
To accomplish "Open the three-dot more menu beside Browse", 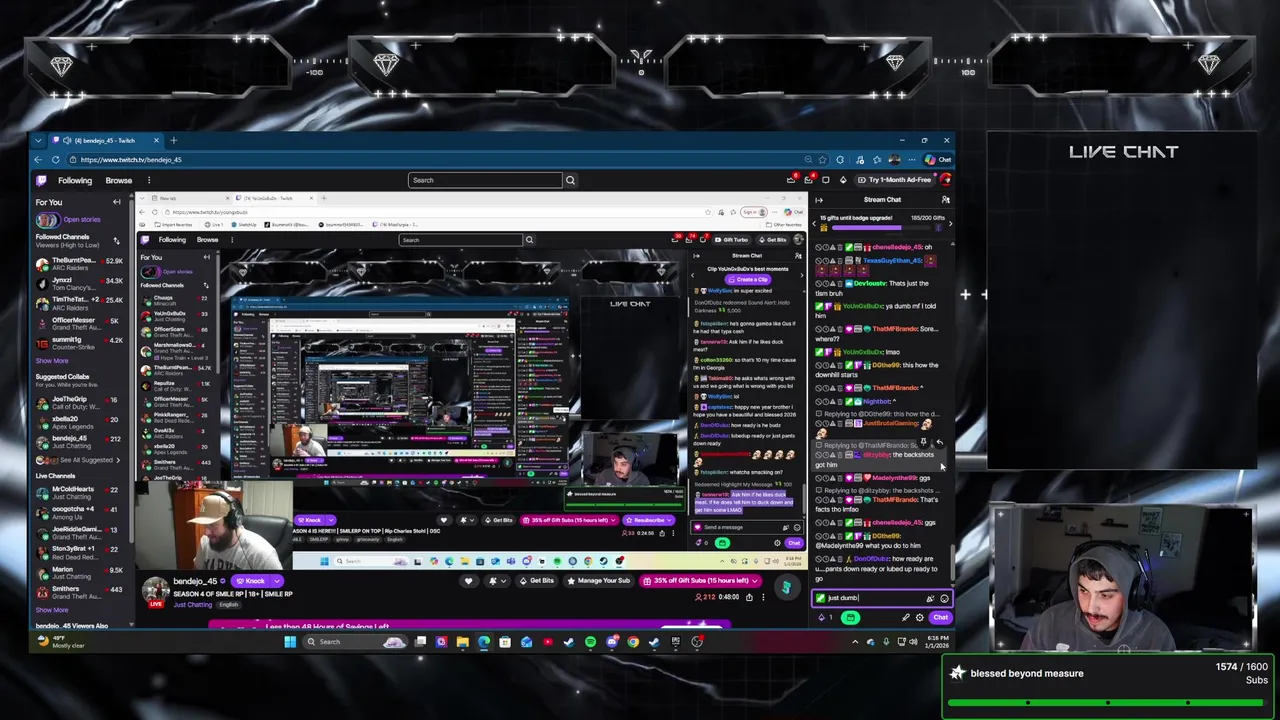I will tap(148, 181).
